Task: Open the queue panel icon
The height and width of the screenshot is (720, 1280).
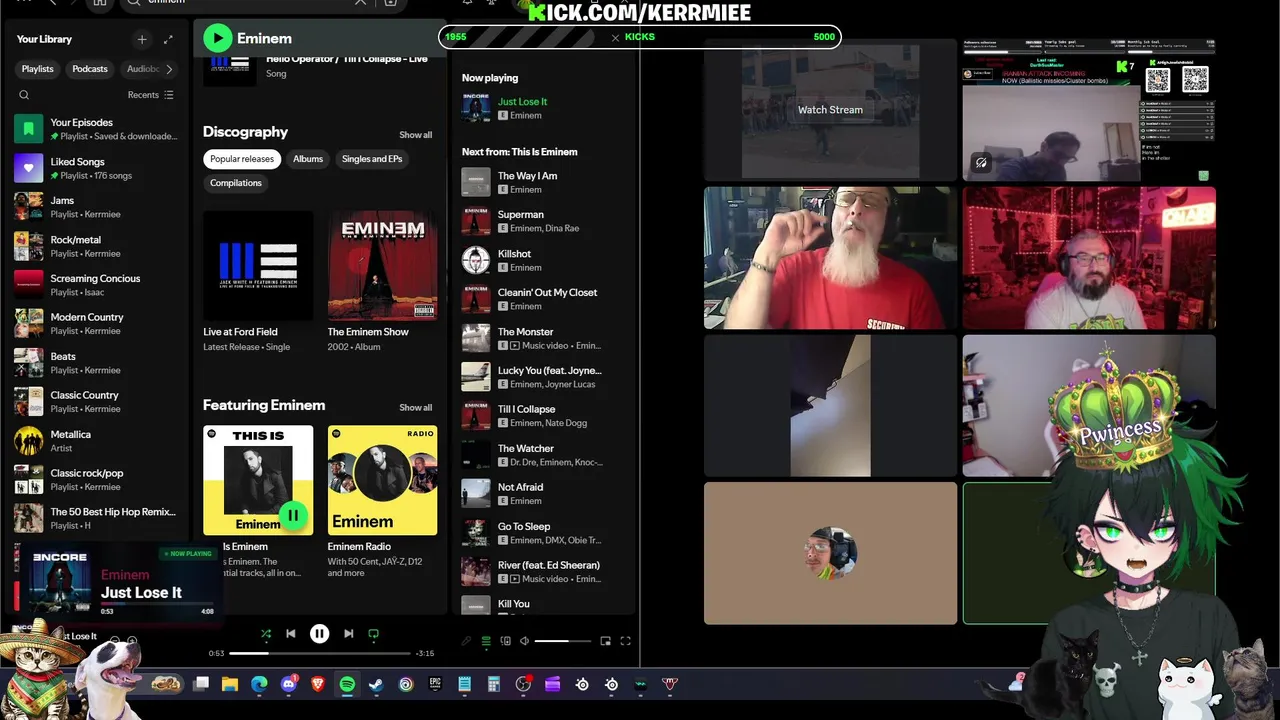Action: click(x=486, y=641)
